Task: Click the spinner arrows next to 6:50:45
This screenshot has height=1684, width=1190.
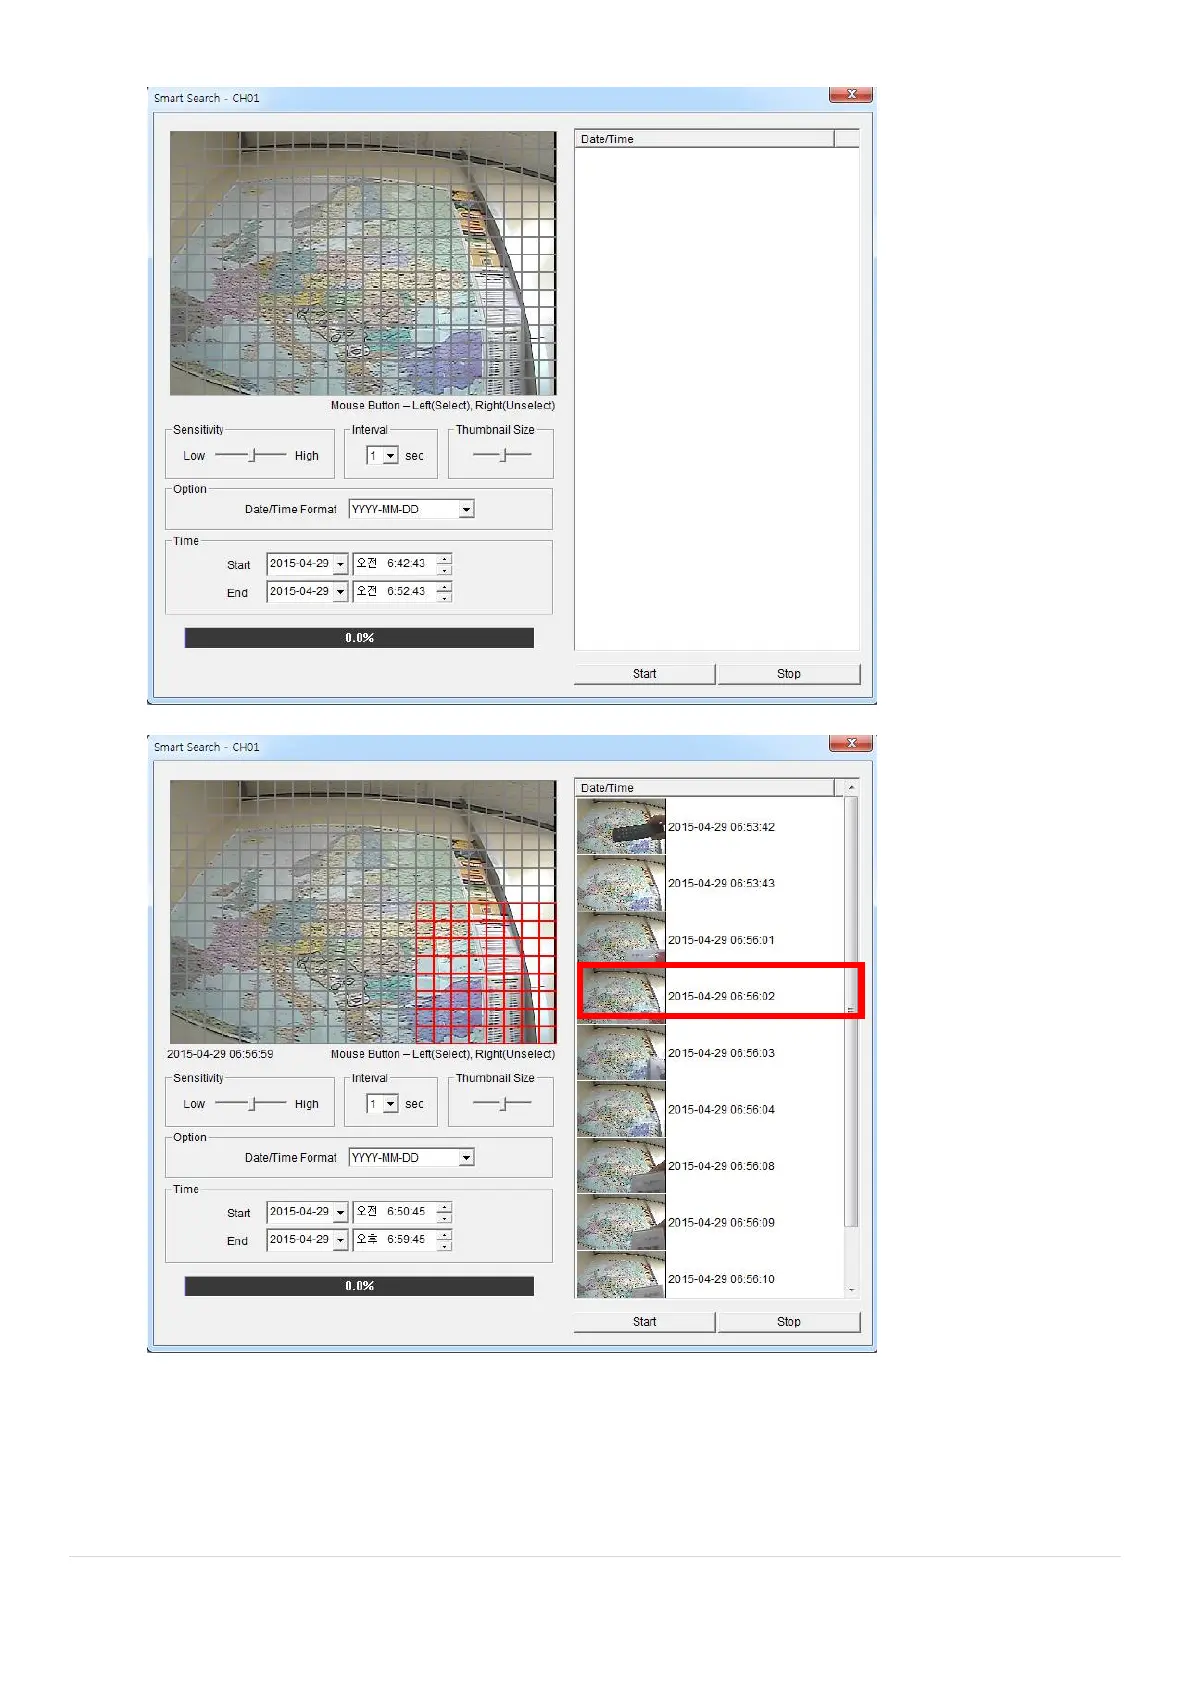Action: click(444, 1212)
